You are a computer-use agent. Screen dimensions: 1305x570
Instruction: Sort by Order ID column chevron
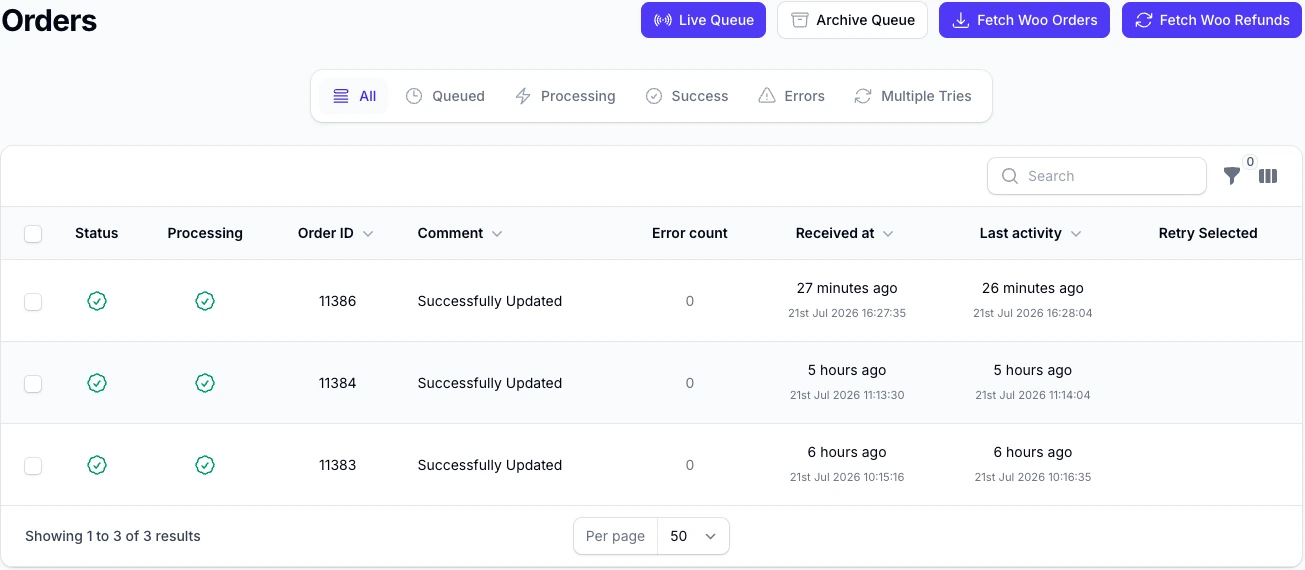[x=368, y=234]
